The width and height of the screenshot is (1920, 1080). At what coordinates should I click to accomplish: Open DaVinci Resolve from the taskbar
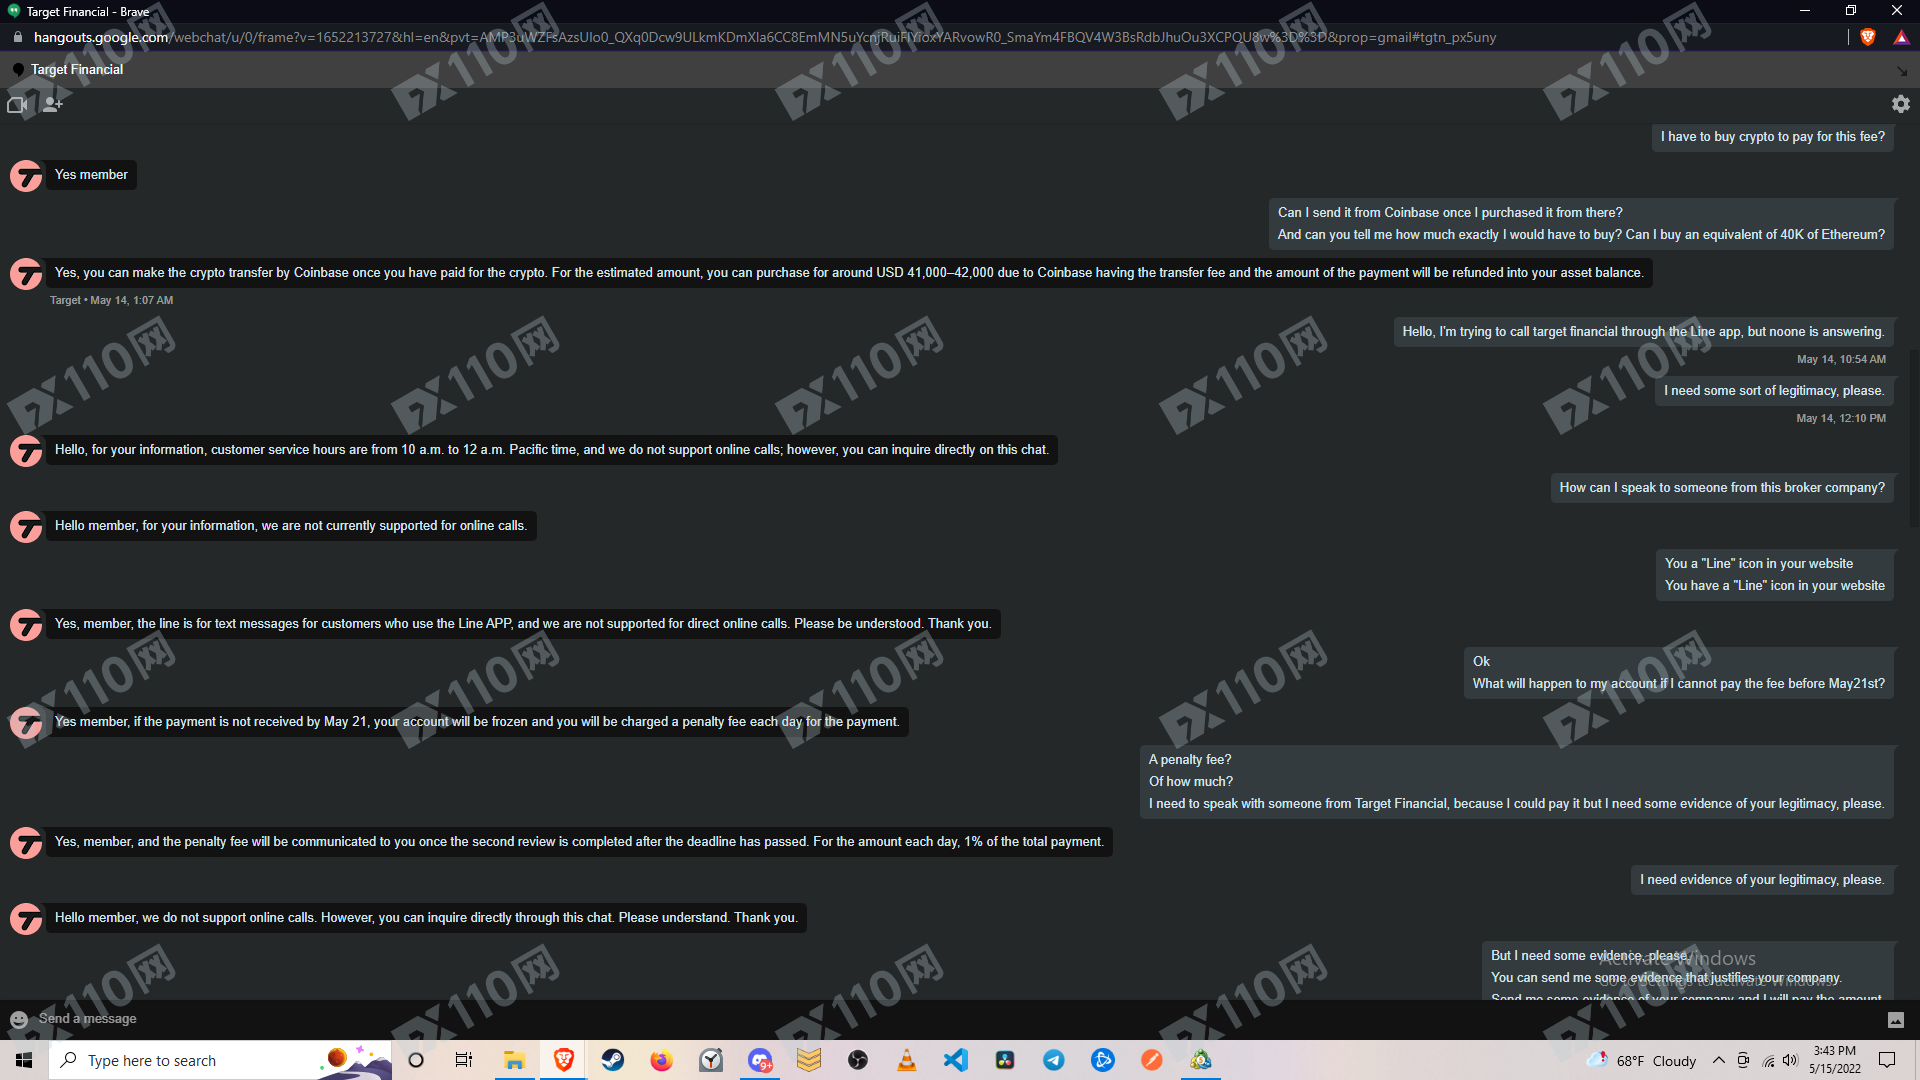[x=1005, y=1060]
